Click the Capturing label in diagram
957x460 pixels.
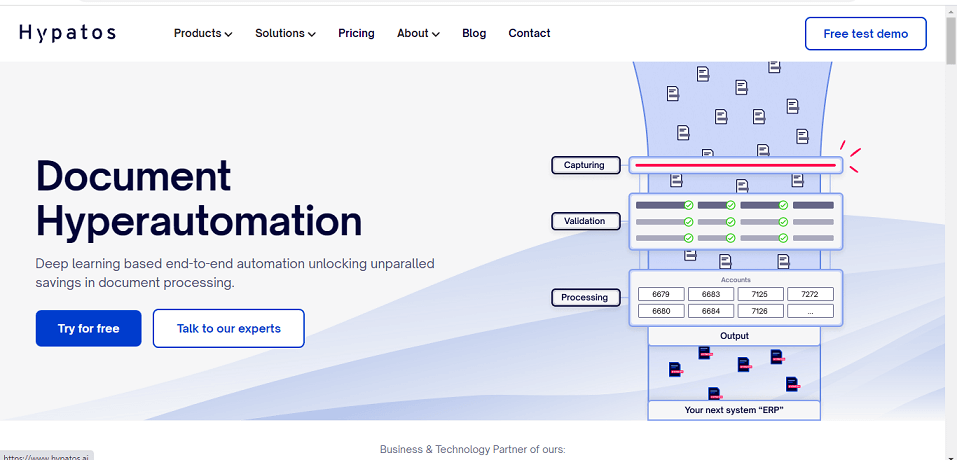(586, 165)
